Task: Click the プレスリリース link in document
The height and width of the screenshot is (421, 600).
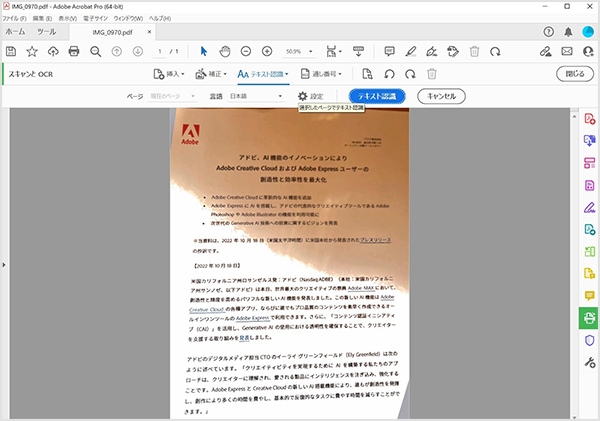Action: click(375, 240)
